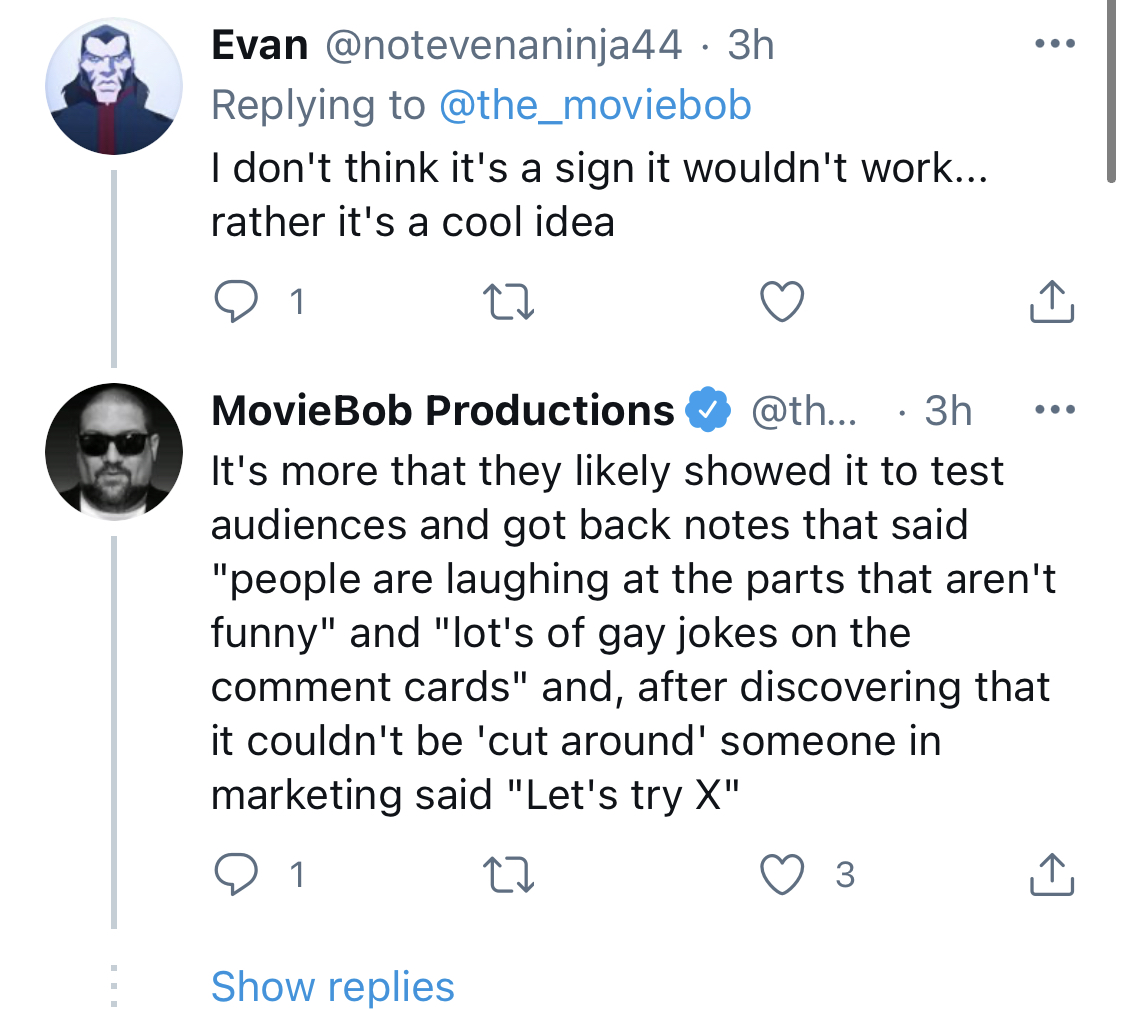Share MovieBob Productions' tweet
Screen dimensions: 1125x1009
pyautogui.click(x=1051, y=873)
